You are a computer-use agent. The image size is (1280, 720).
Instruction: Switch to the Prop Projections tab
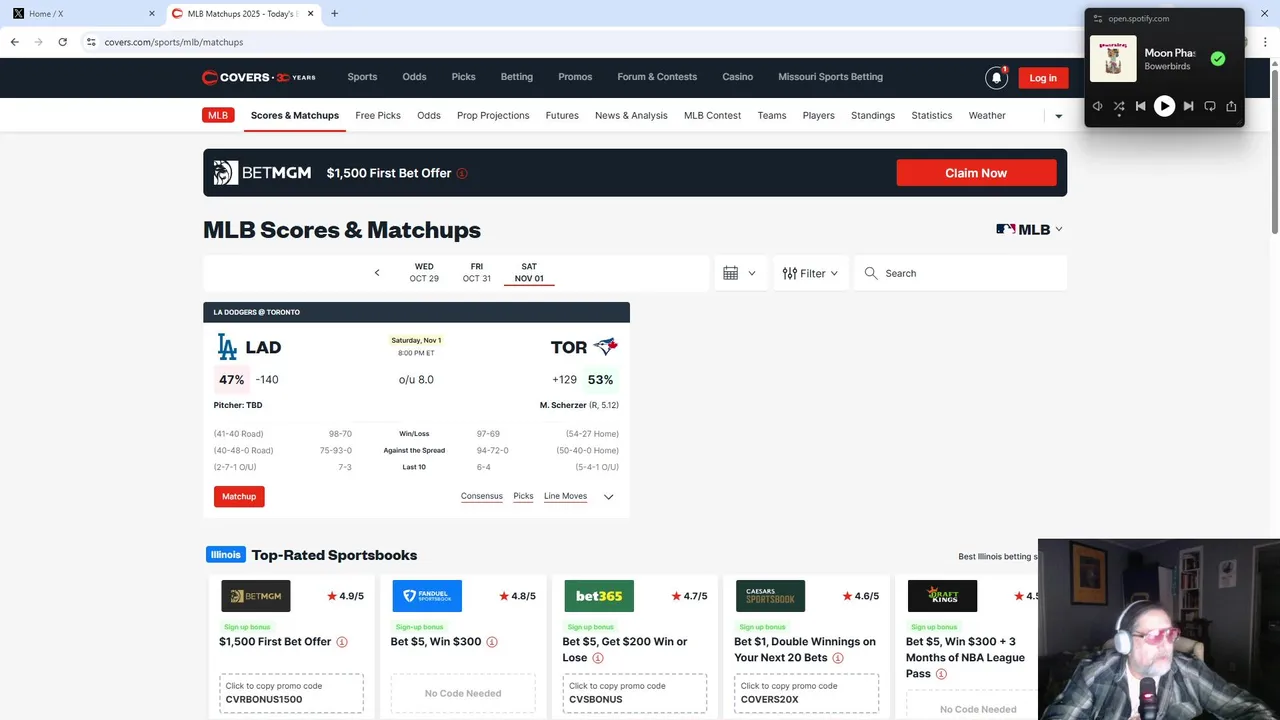(x=493, y=115)
